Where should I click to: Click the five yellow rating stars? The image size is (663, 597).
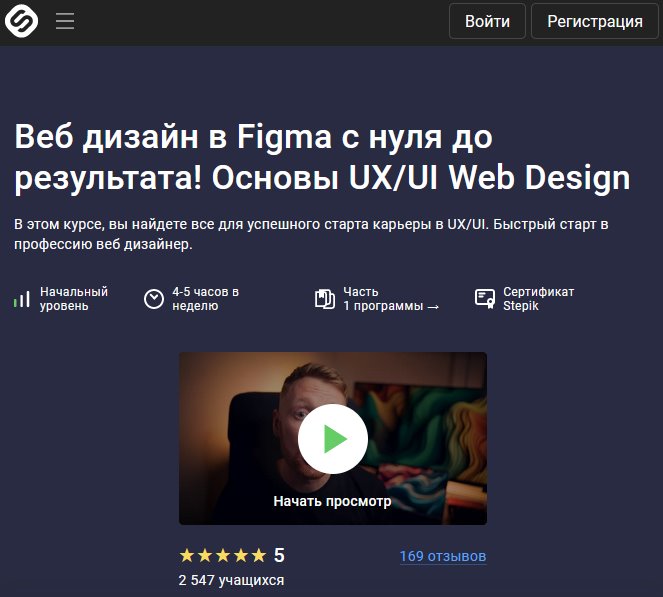pos(222,556)
